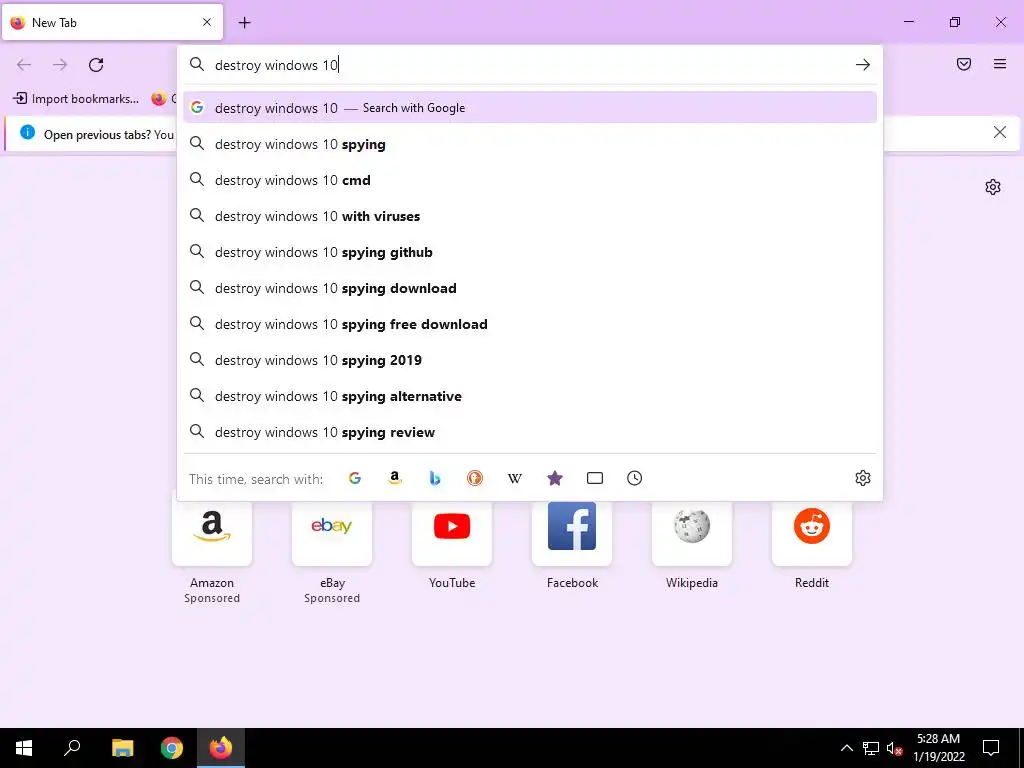Open search settings gear in dropdown
Image resolution: width=1024 pixels, height=768 pixels.
click(863, 478)
